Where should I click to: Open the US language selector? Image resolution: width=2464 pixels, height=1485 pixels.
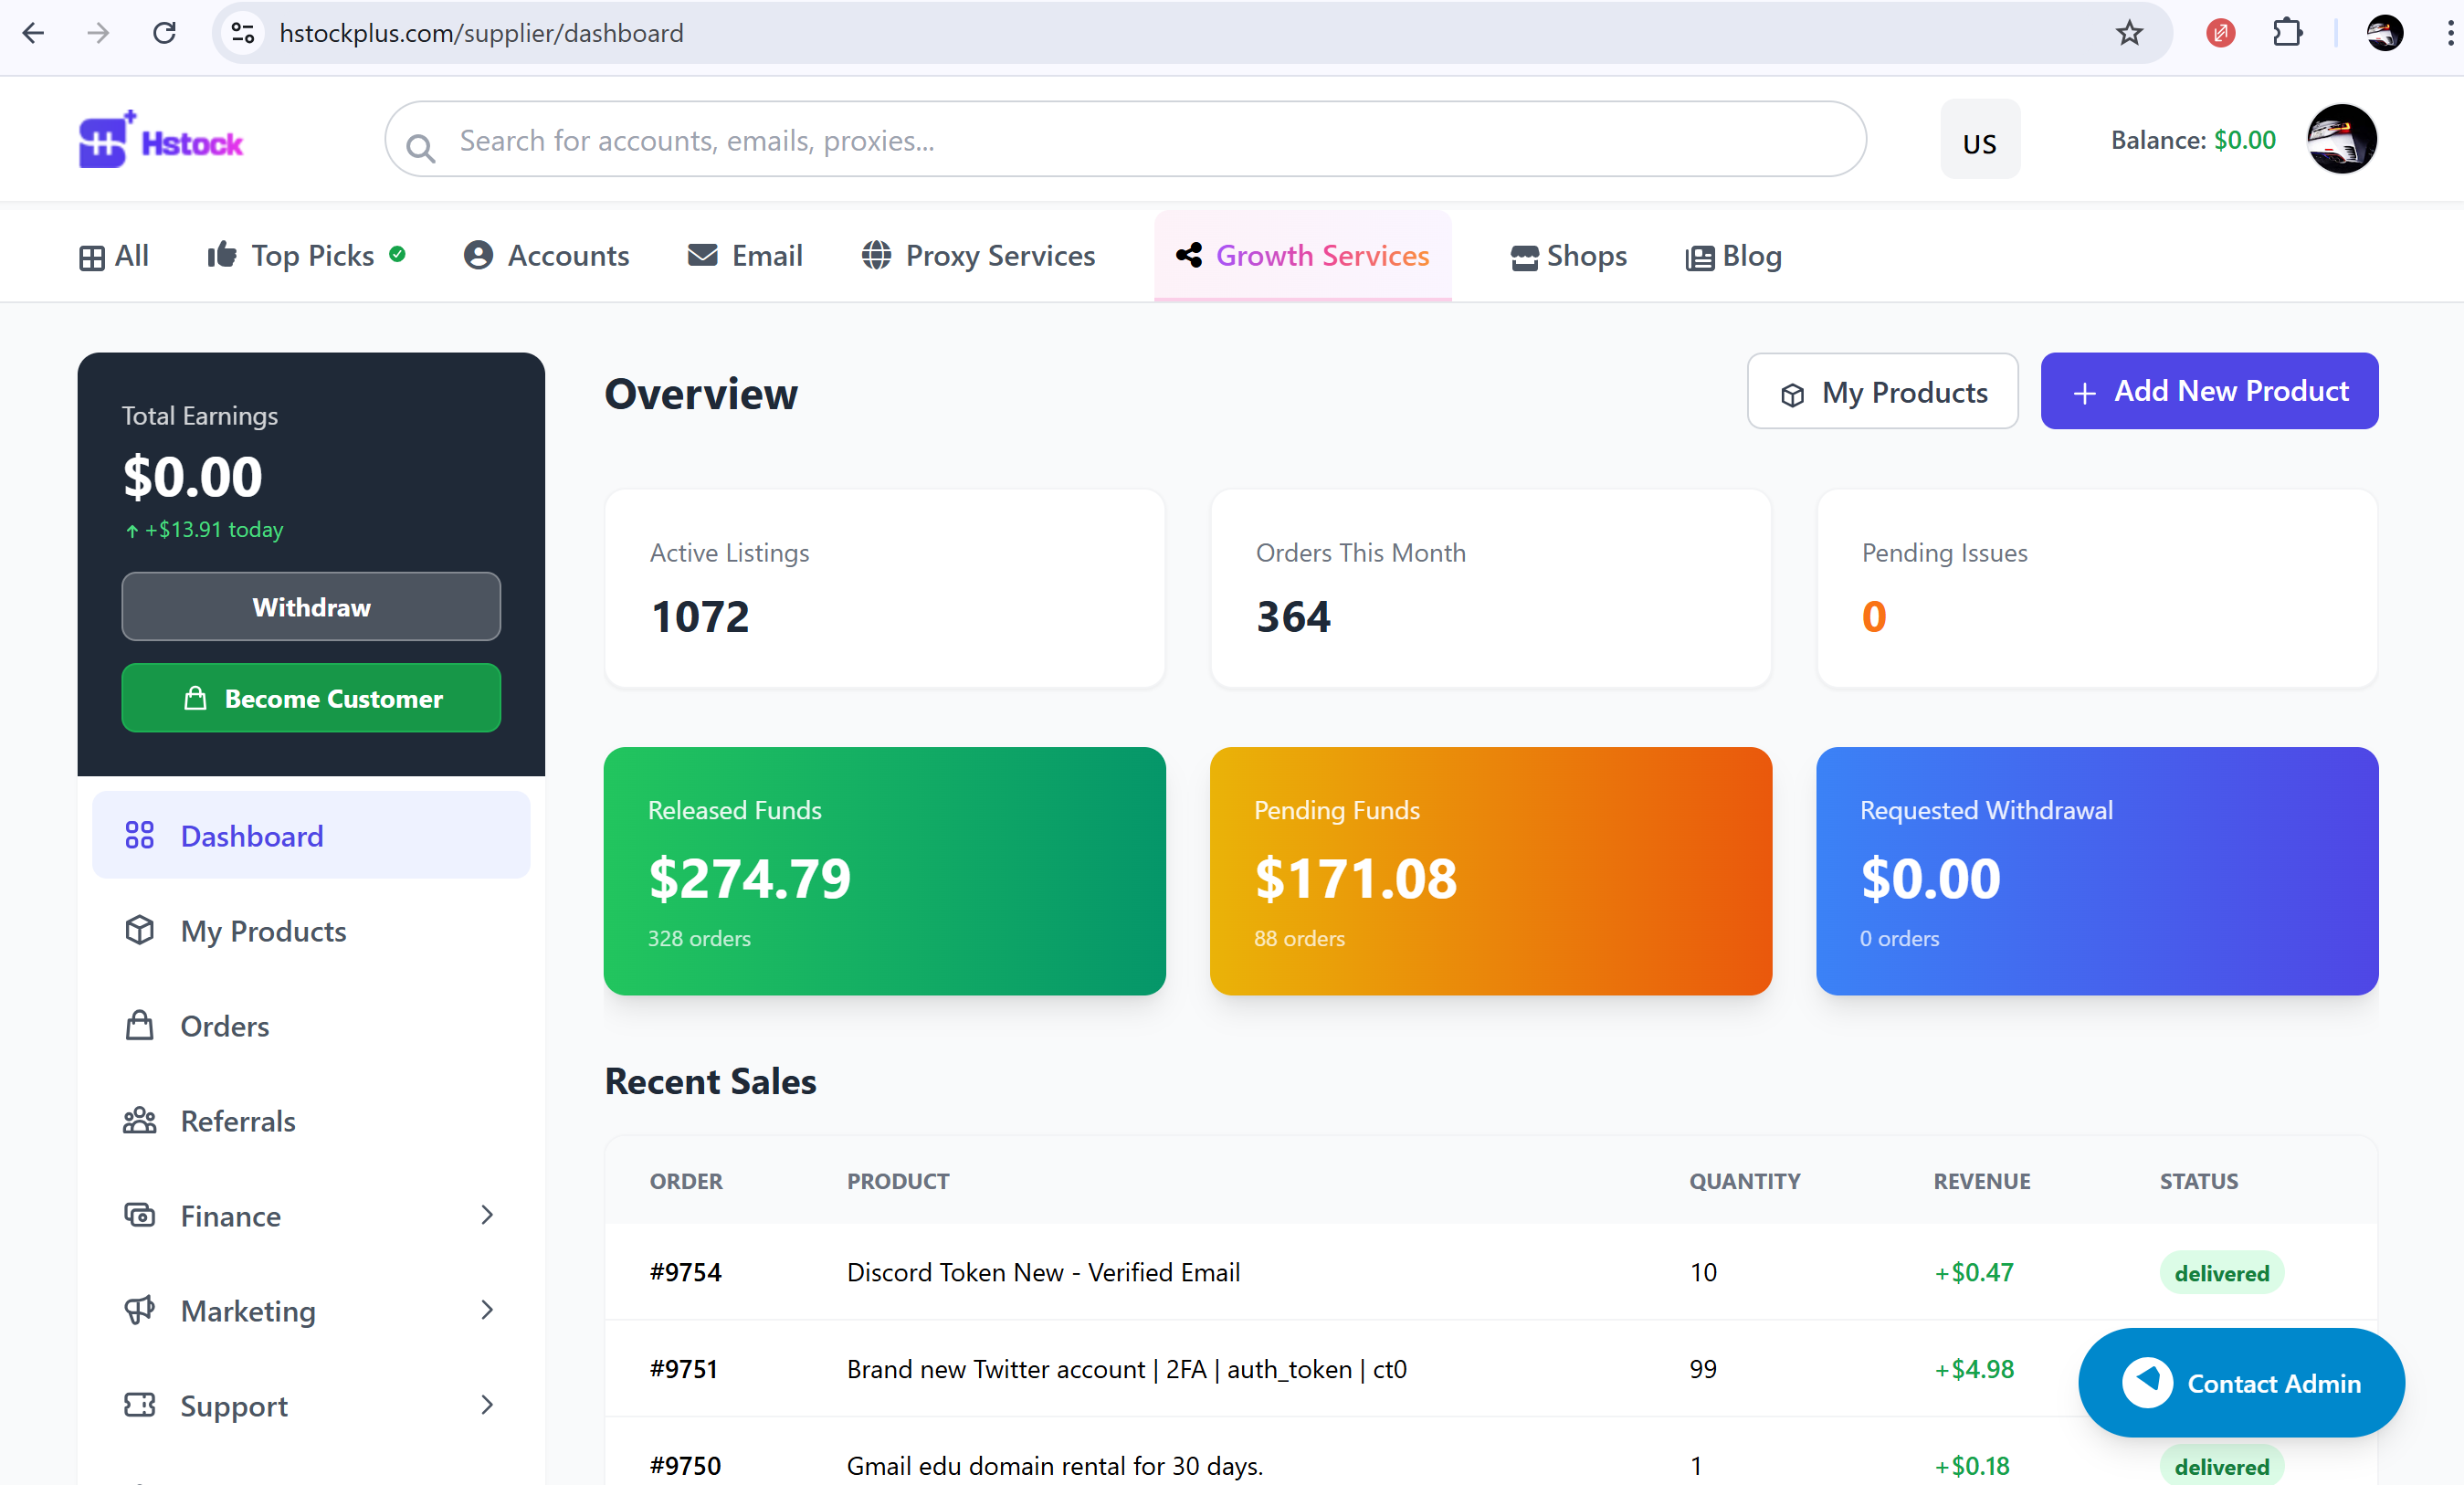tap(1979, 140)
